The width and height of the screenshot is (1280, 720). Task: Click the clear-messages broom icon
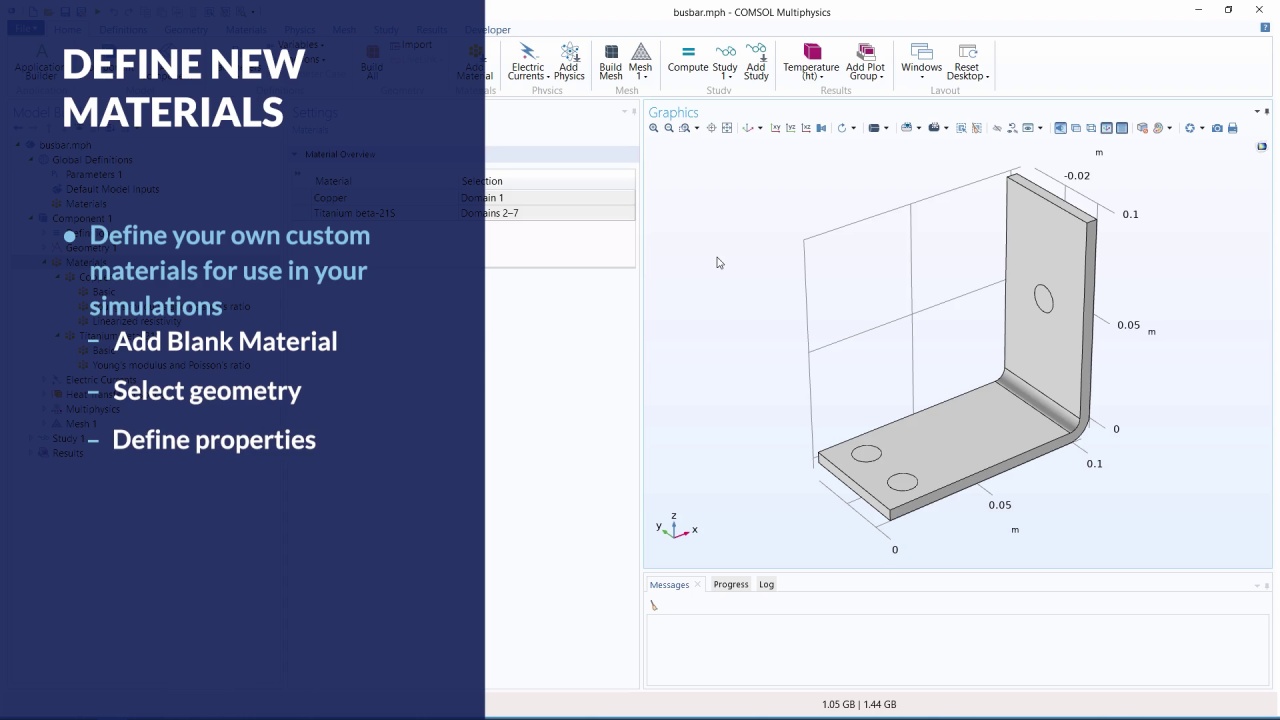pyautogui.click(x=654, y=605)
